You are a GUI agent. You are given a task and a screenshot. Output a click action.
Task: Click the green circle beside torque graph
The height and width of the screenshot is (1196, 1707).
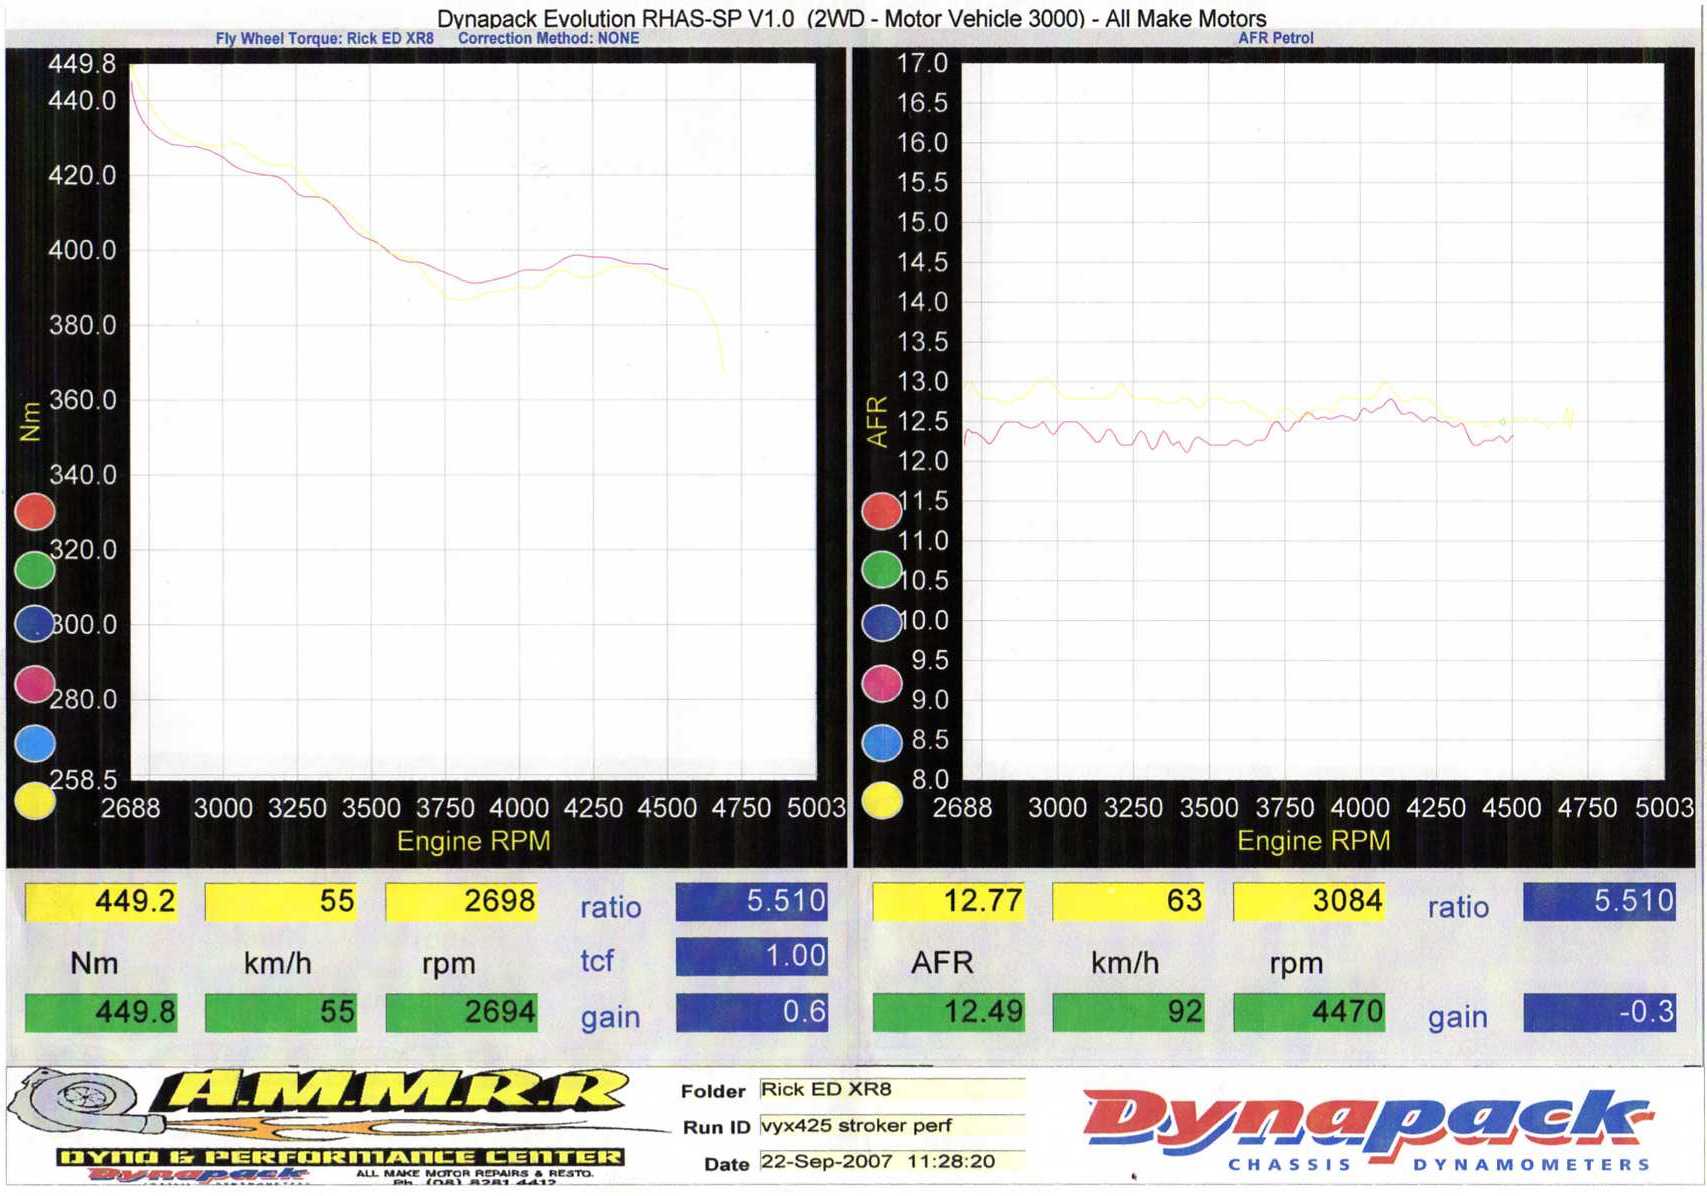pyautogui.click(x=35, y=569)
